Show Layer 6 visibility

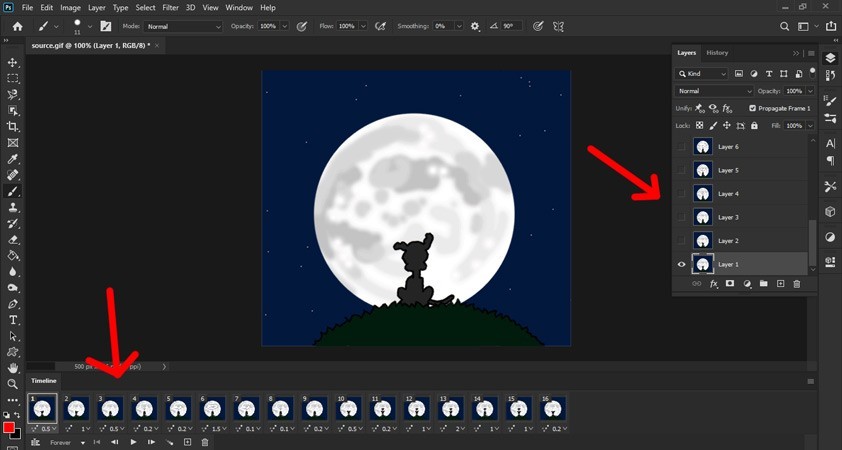point(682,147)
